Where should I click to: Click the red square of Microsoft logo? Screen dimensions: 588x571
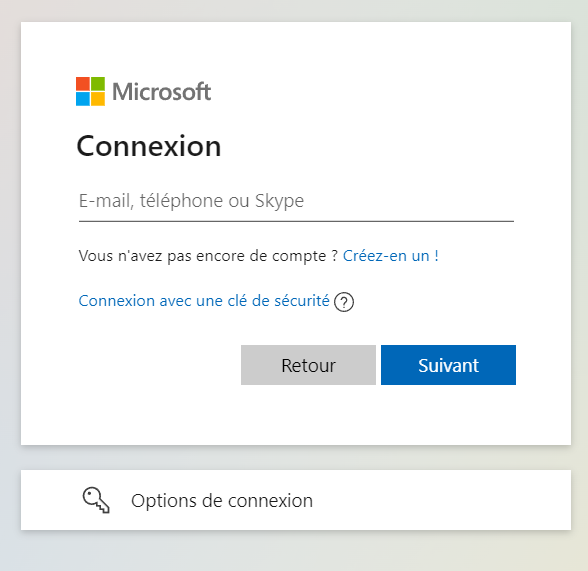pyautogui.click(x=83, y=84)
